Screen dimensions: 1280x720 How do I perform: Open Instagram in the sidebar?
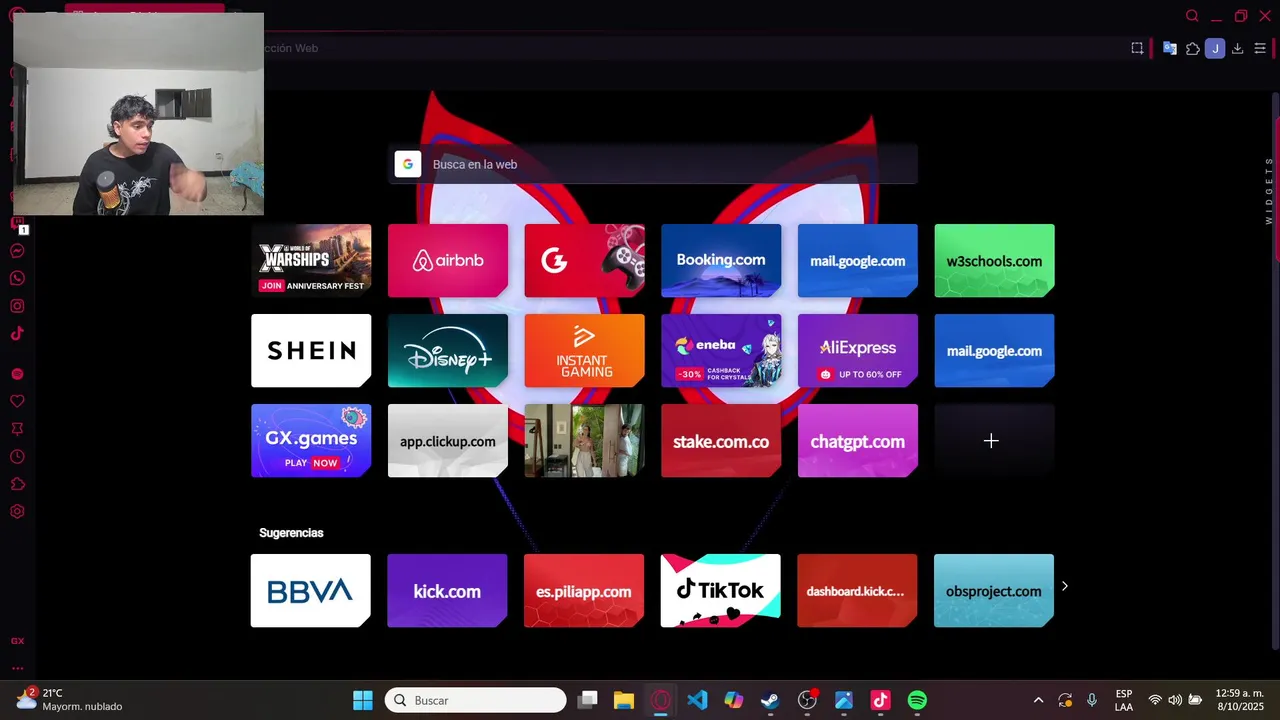[x=17, y=306]
